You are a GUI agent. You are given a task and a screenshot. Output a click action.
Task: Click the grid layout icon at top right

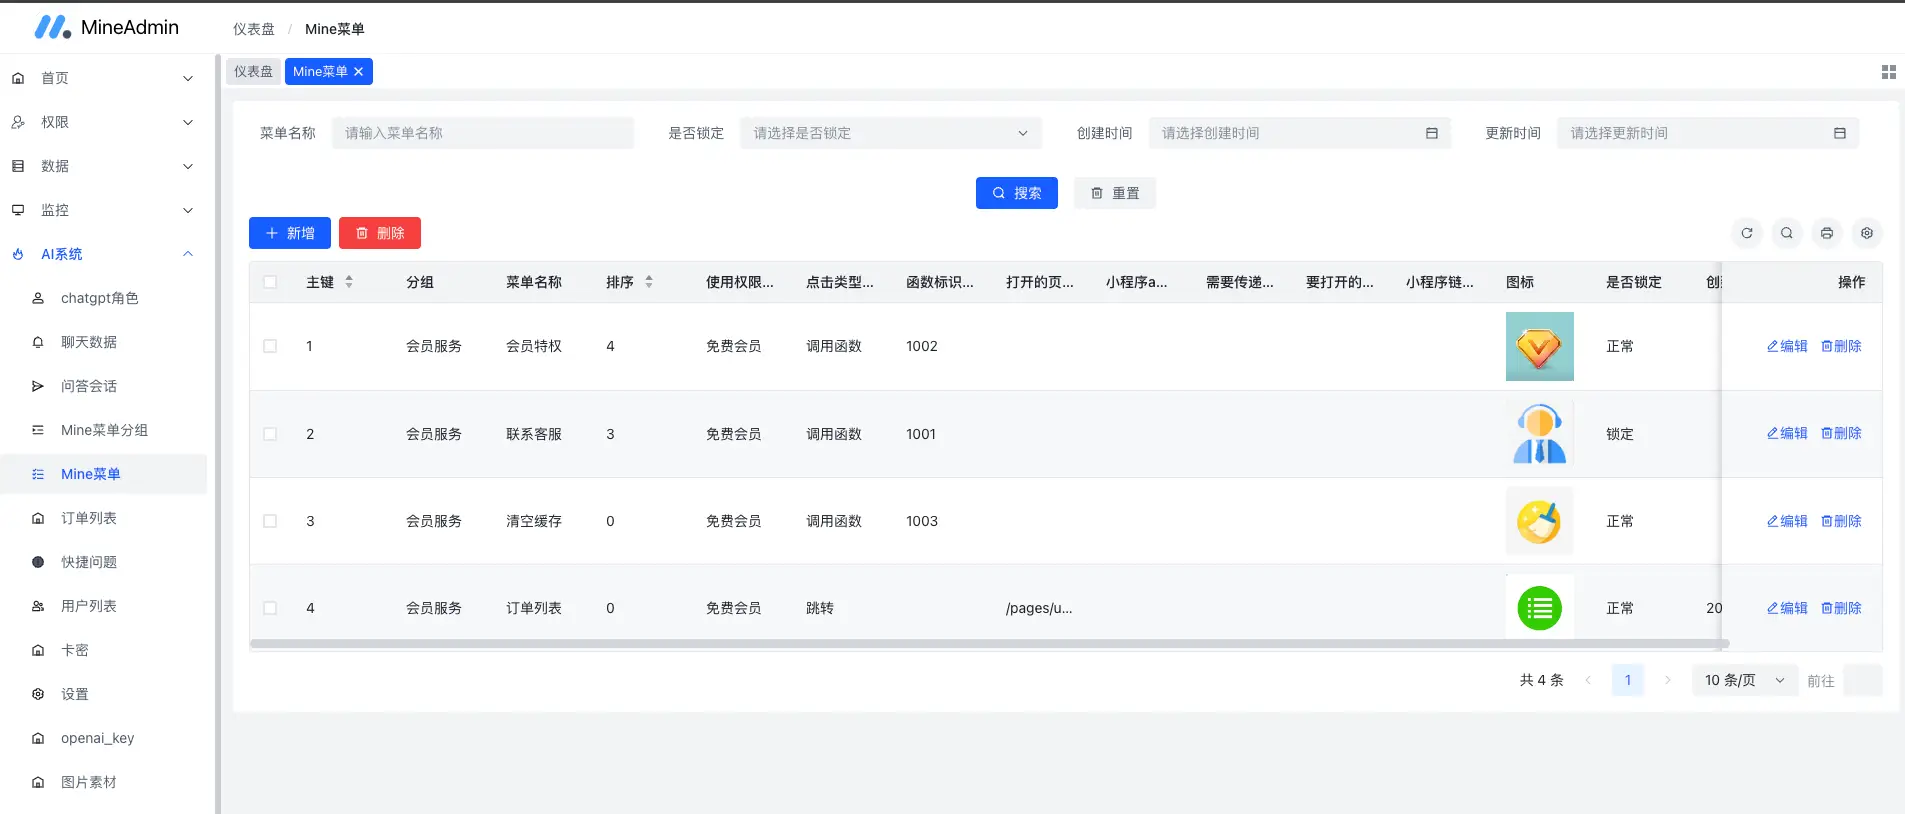[x=1888, y=72]
